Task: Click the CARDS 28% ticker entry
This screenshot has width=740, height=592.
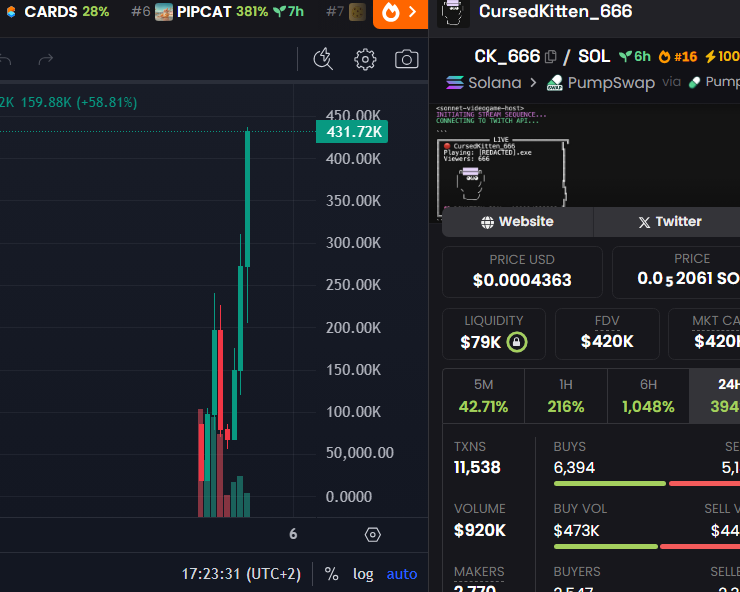Action: 58,12
